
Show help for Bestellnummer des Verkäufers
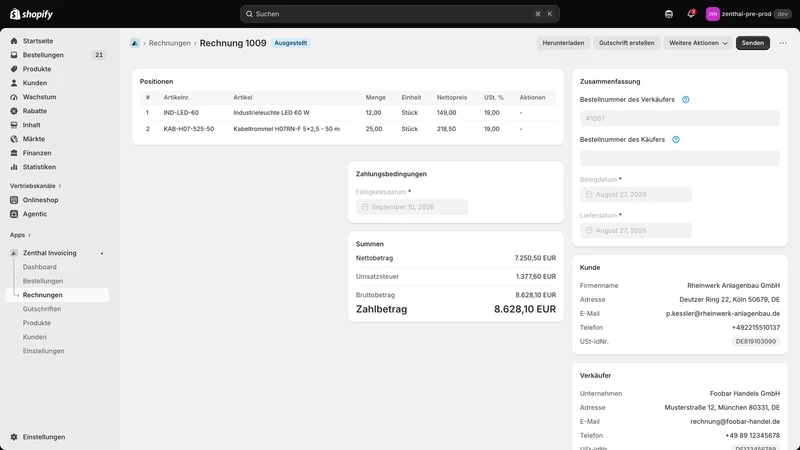pos(686,99)
